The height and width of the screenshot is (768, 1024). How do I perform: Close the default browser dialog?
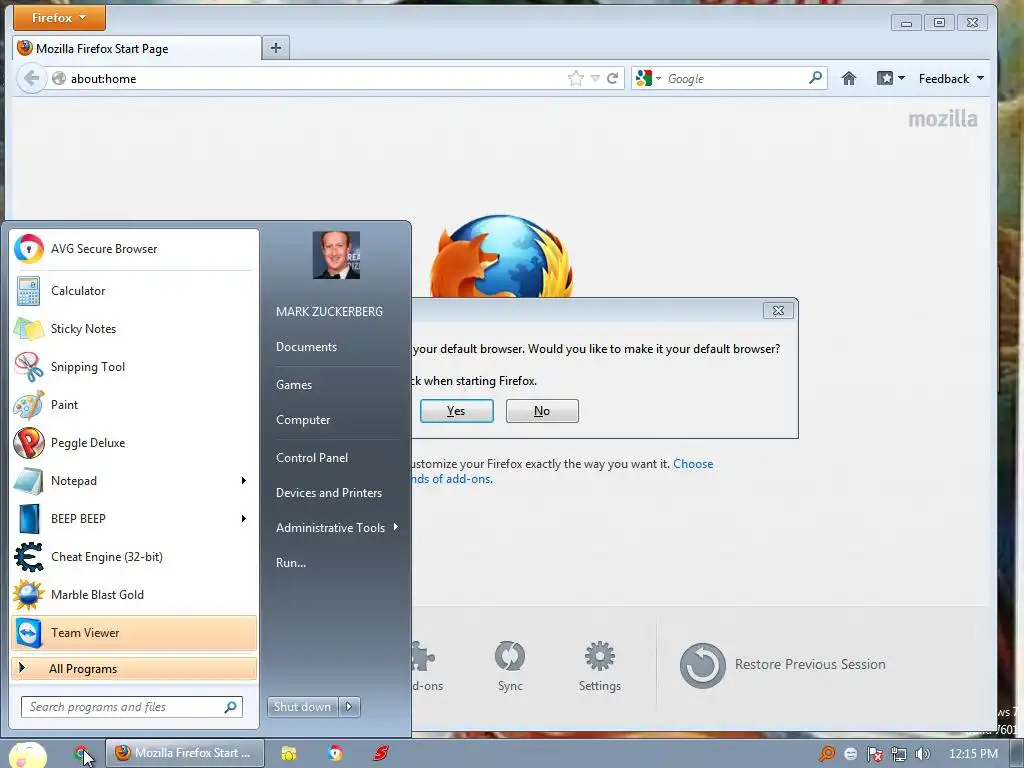(x=778, y=311)
